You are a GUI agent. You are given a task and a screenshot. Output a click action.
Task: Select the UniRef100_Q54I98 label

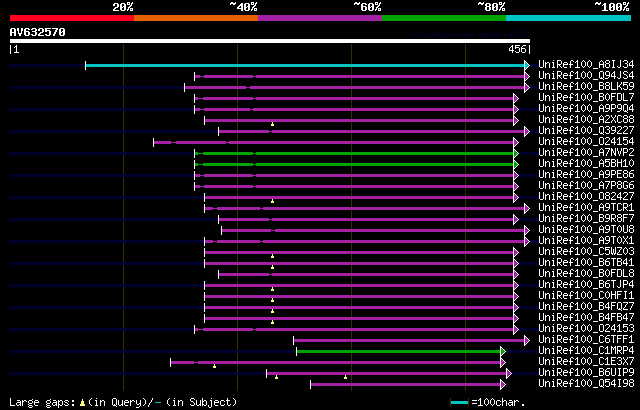click(586, 384)
